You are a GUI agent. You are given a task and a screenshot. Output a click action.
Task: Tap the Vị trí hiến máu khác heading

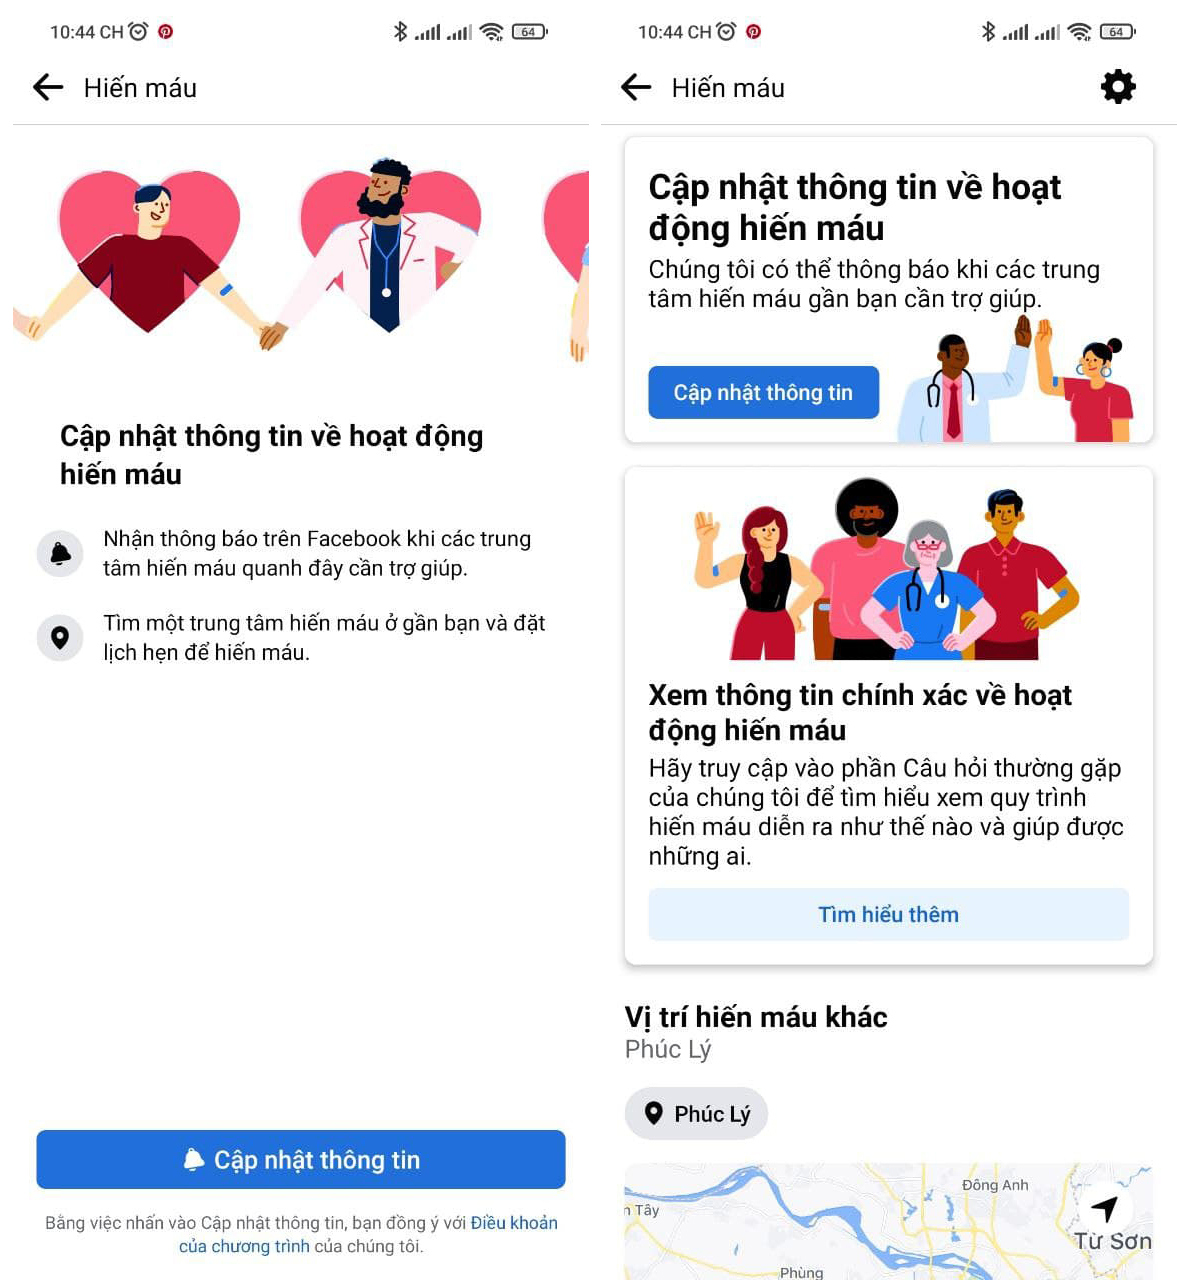coord(756,1017)
